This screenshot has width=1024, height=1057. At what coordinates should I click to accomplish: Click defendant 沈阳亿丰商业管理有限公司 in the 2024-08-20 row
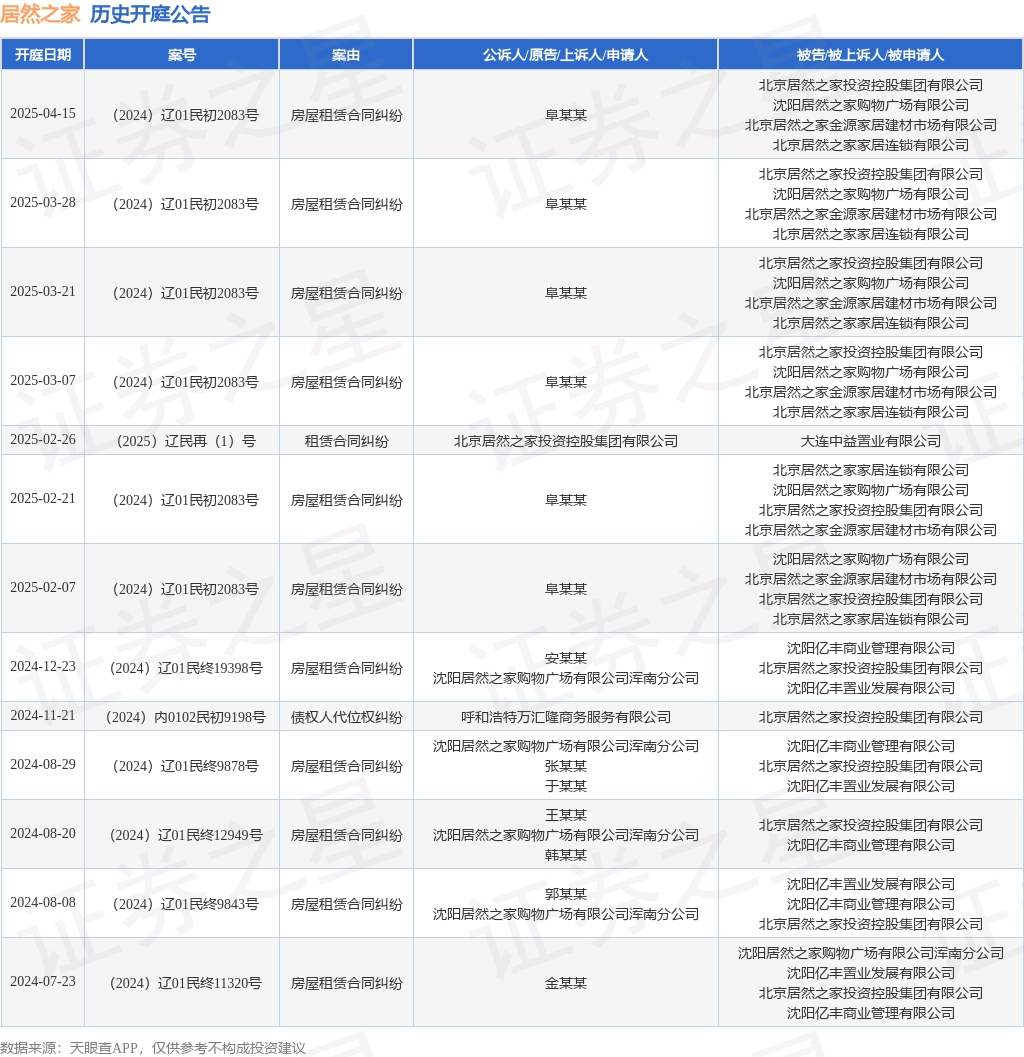[870, 845]
